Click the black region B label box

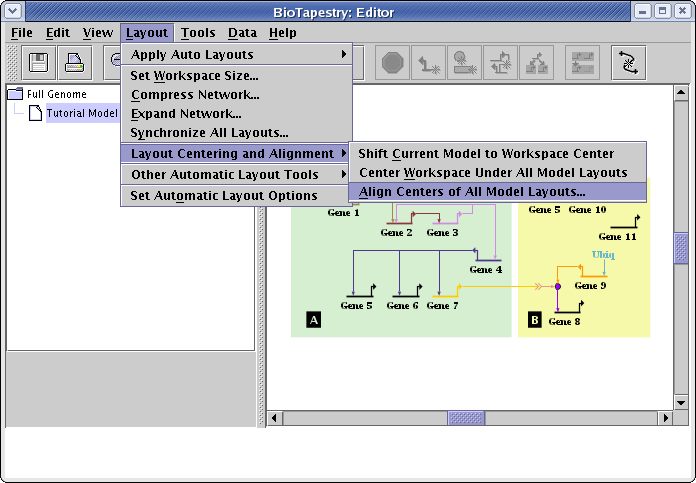click(x=535, y=320)
